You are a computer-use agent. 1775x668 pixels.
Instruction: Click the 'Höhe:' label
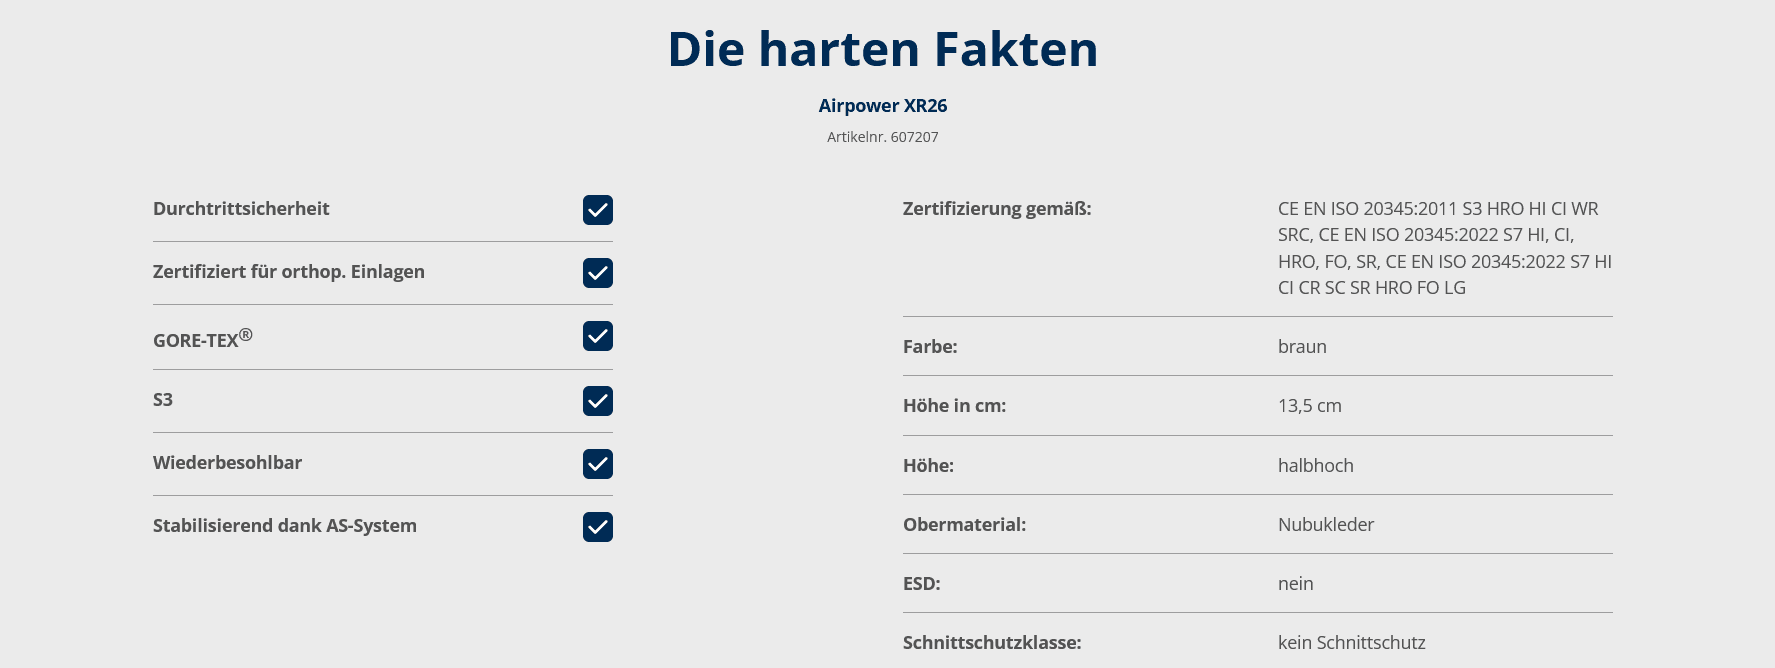tap(928, 466)
